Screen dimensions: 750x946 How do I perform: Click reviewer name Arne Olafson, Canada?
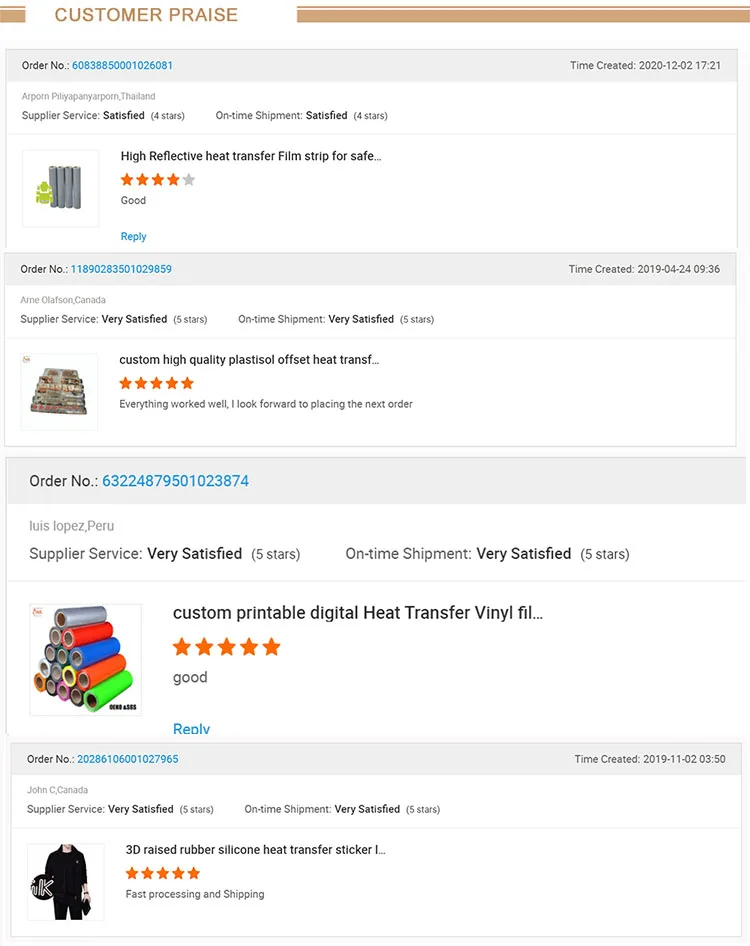[63, 300]
